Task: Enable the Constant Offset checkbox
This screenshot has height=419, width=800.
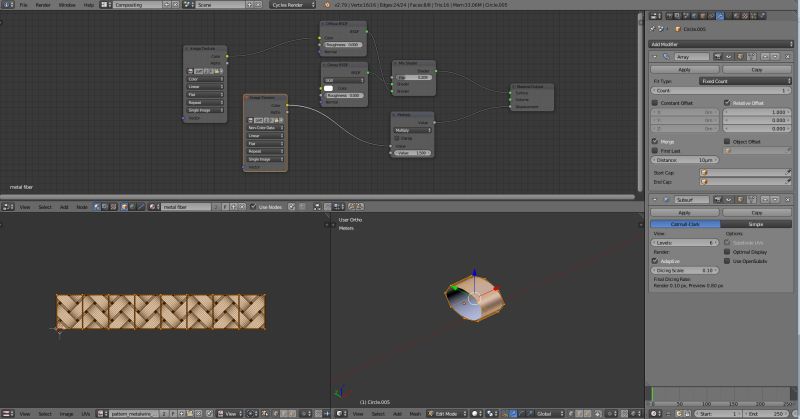Action: click(x=655, y=103)
